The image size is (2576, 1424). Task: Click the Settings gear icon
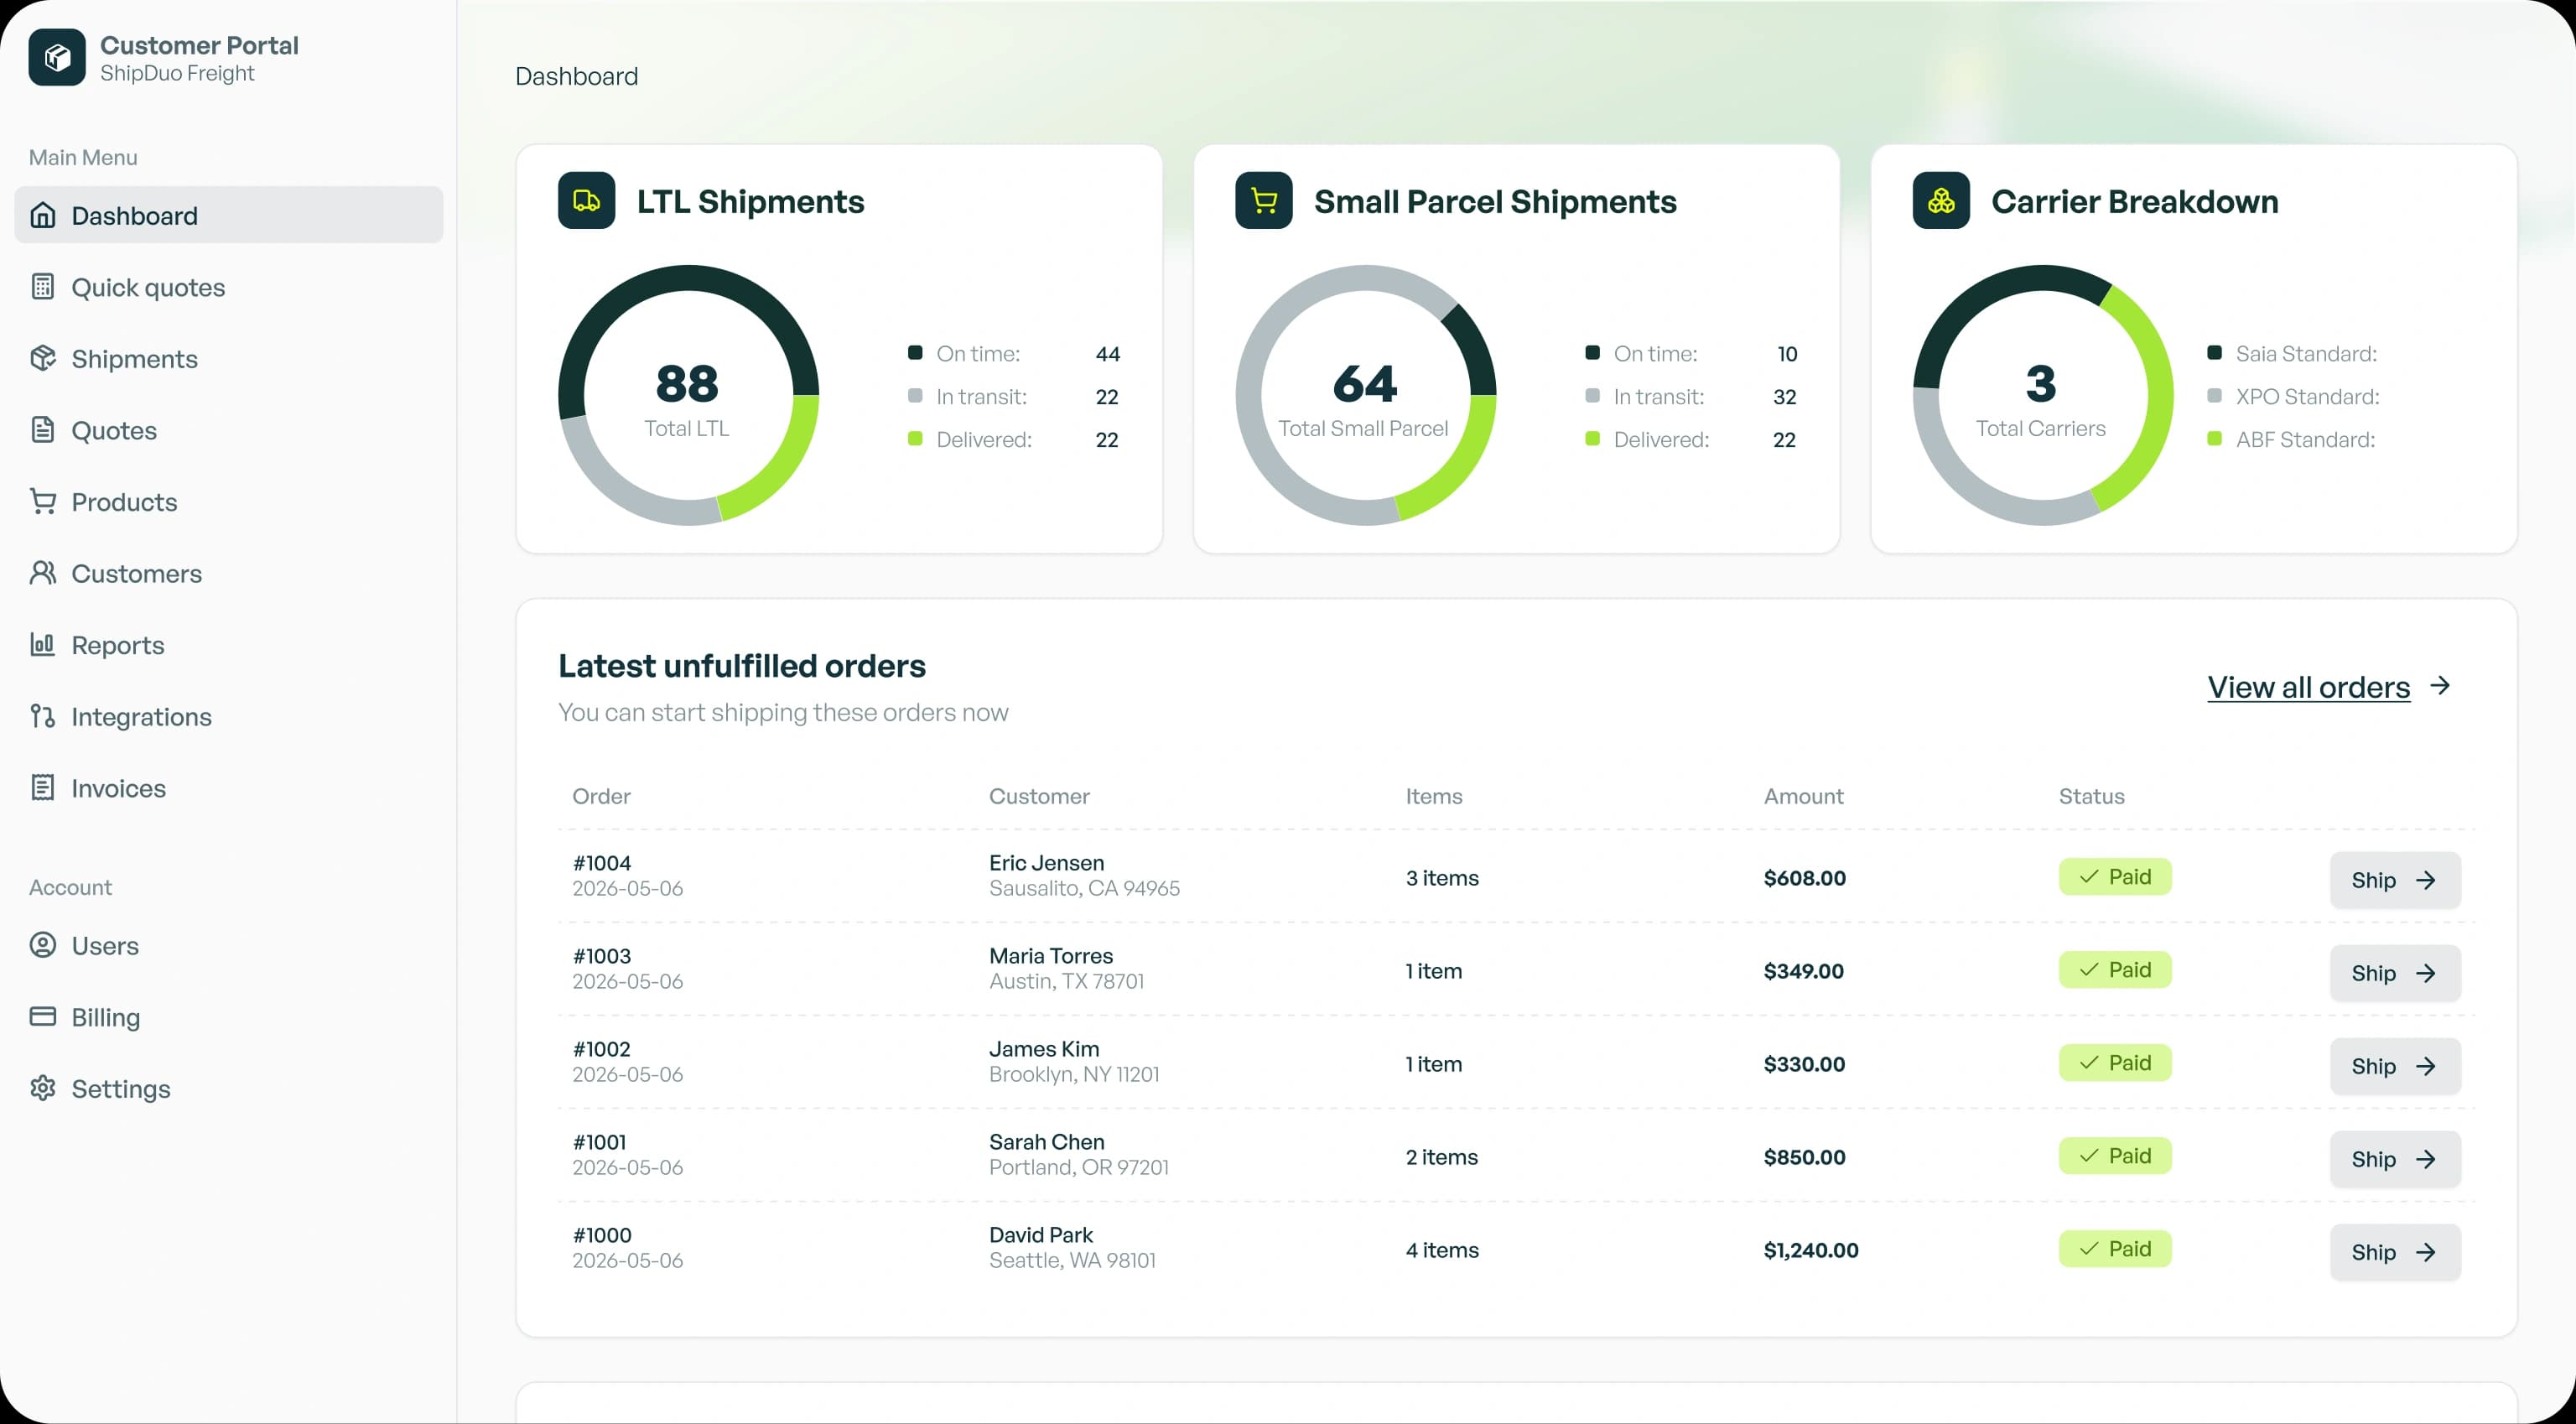coord(43,1088)
